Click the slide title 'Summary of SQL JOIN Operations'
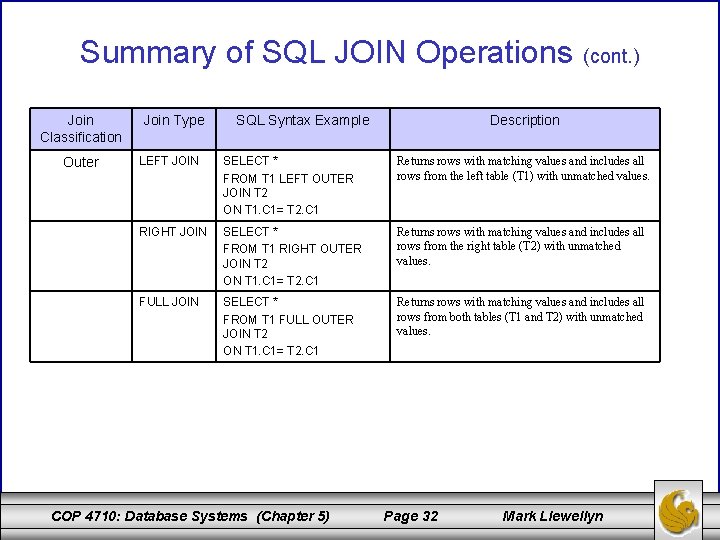 (326, 52)
